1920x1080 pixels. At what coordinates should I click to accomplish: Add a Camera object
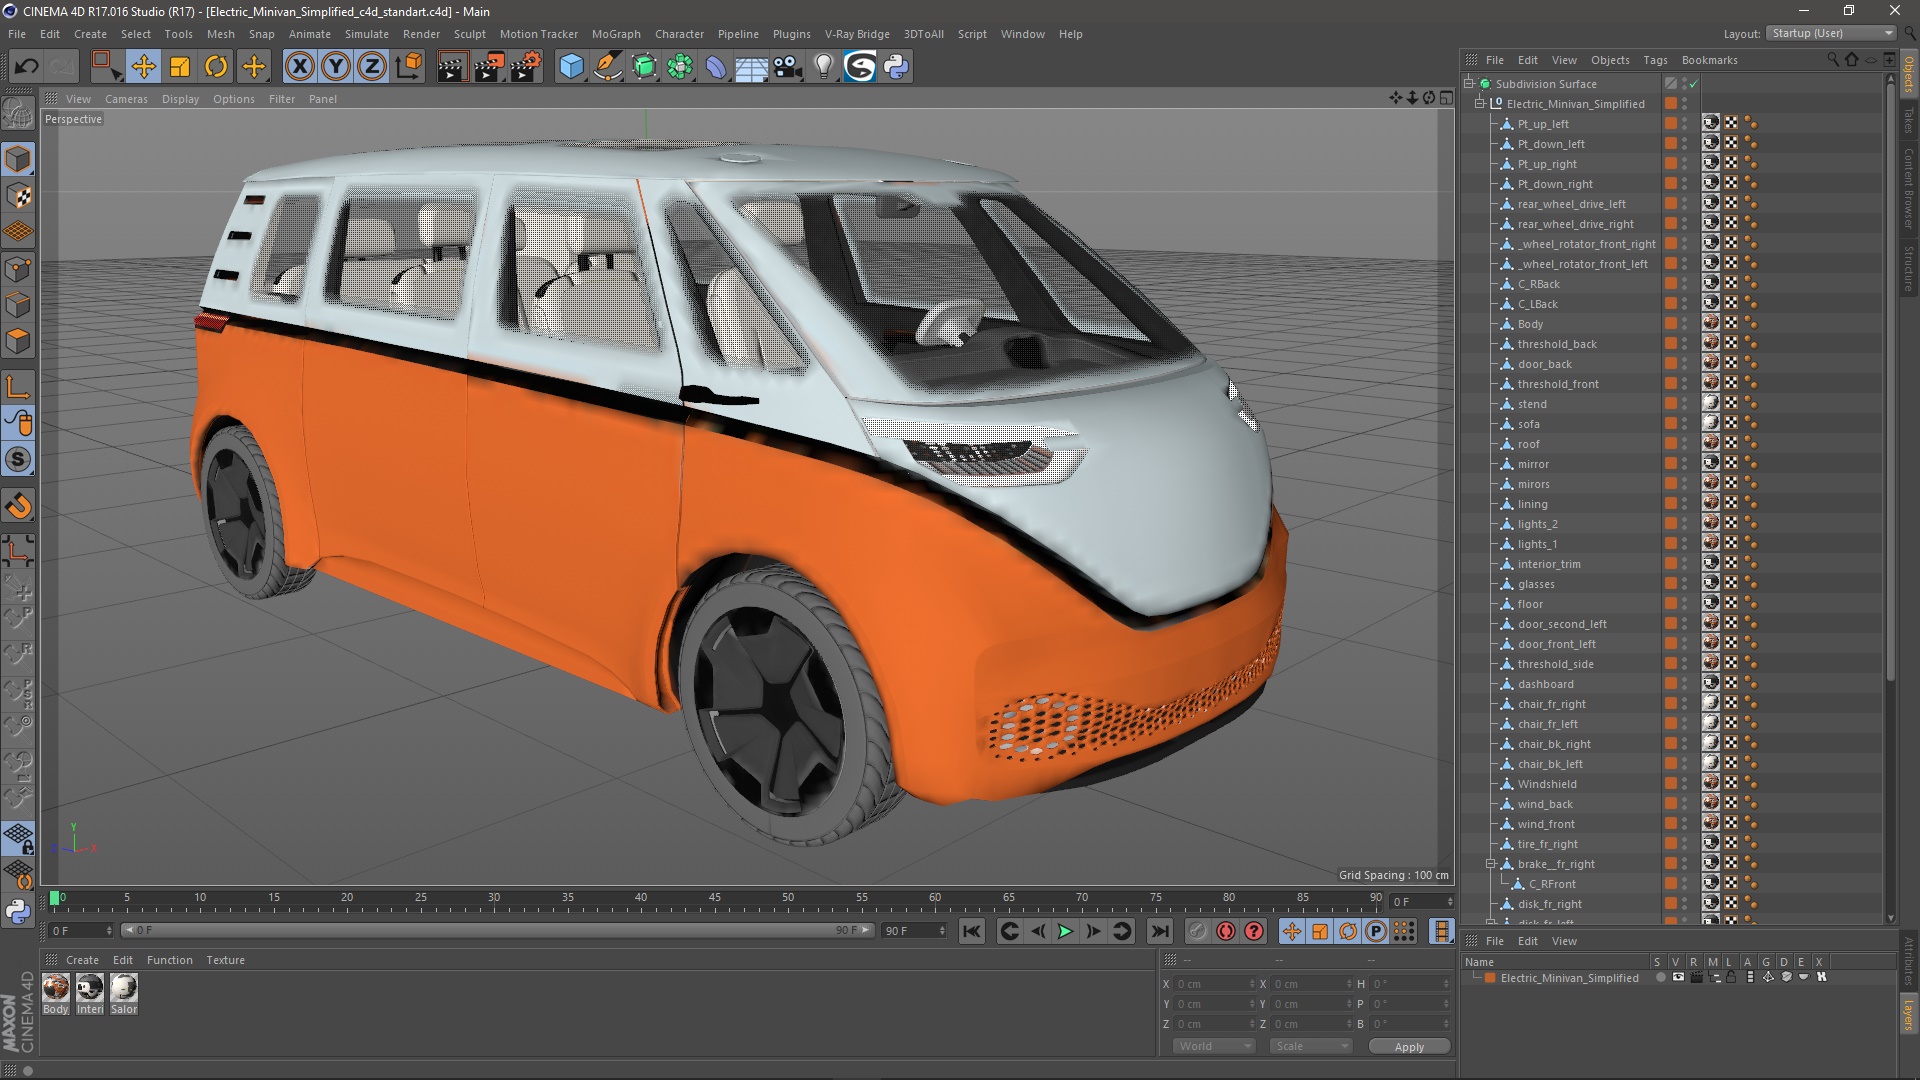pyautogui.click(x=788, y=67)
